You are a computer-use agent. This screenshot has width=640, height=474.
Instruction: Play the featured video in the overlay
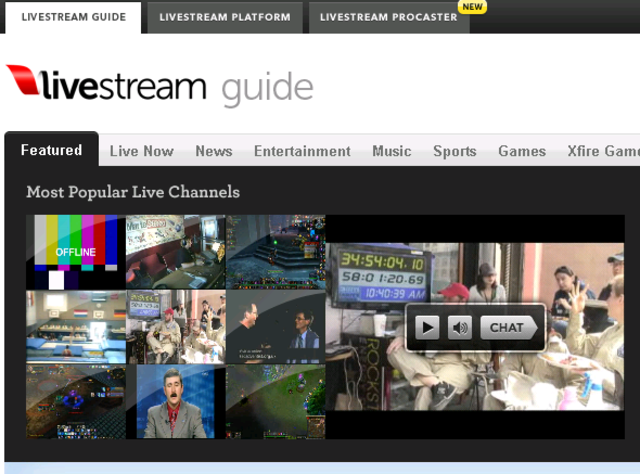click(427, 327)
